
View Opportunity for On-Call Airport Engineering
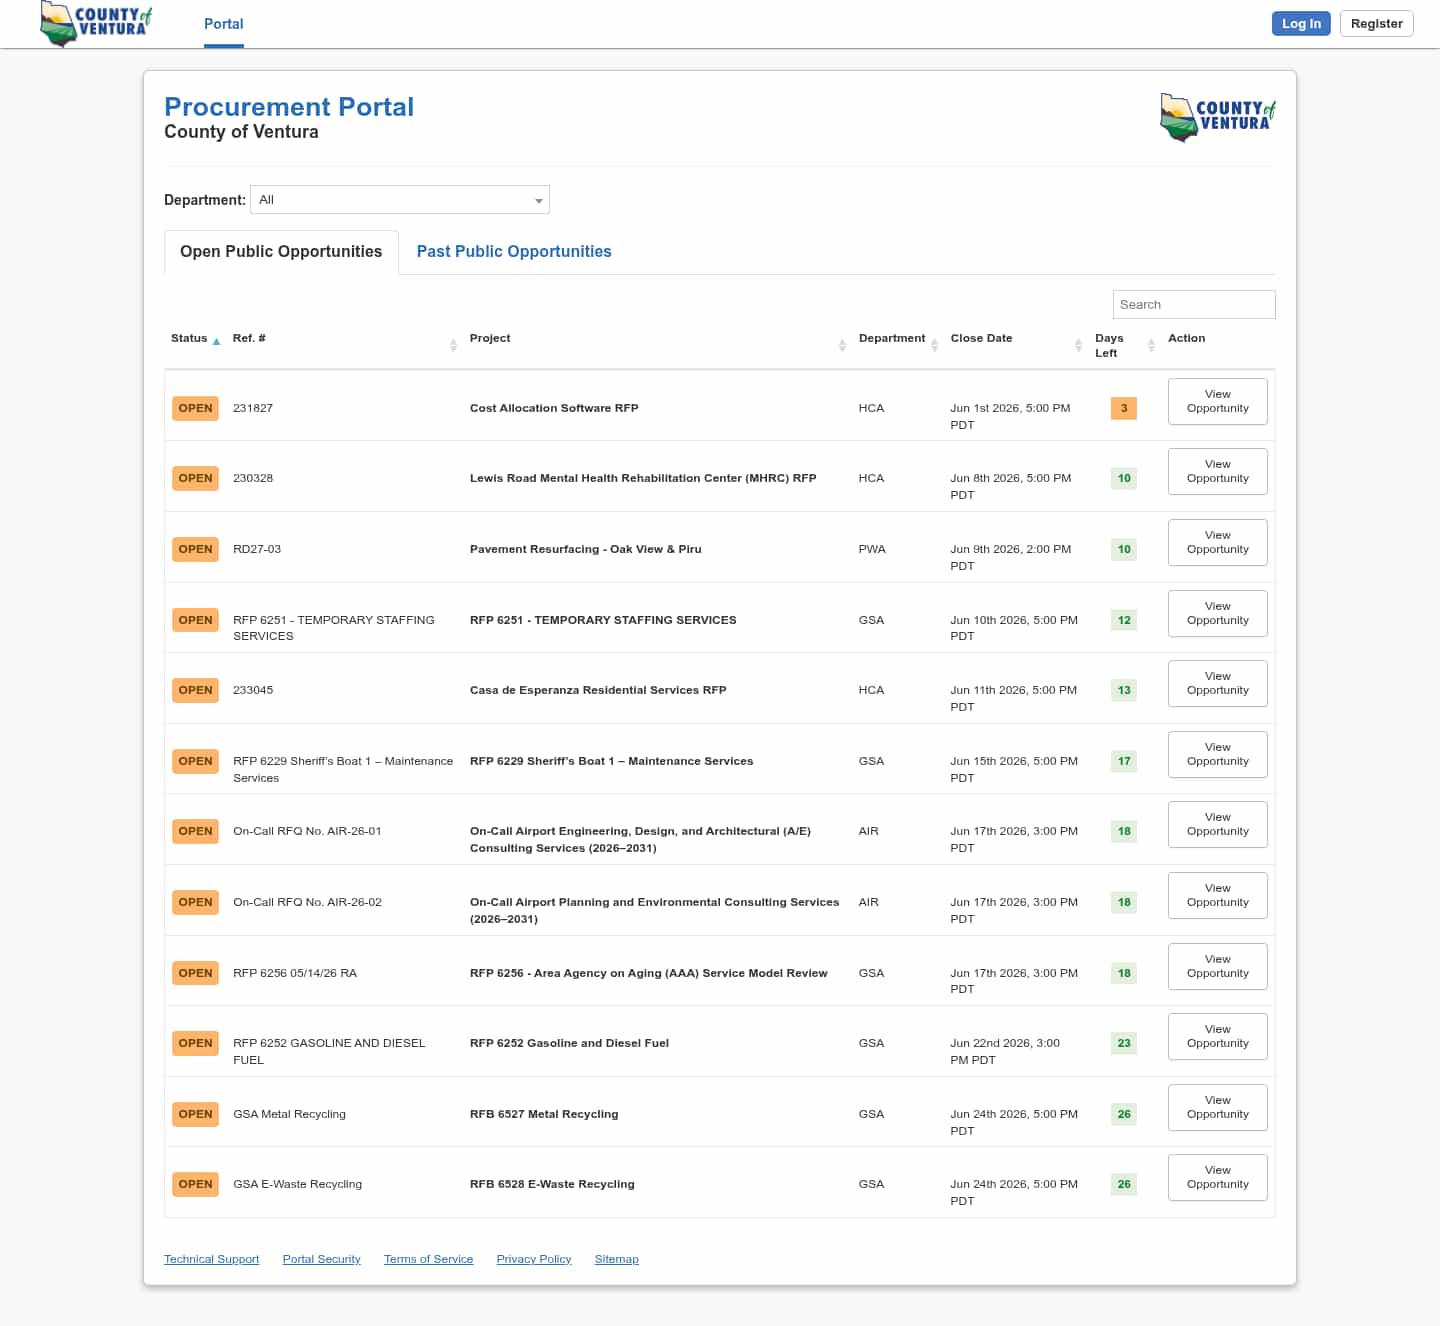pos(1217,824)
